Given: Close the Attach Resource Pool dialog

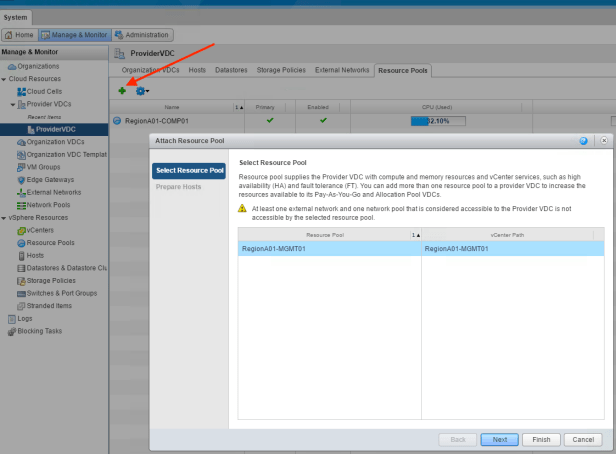Looking at the screenshot, I should click(x=603, y=142).
